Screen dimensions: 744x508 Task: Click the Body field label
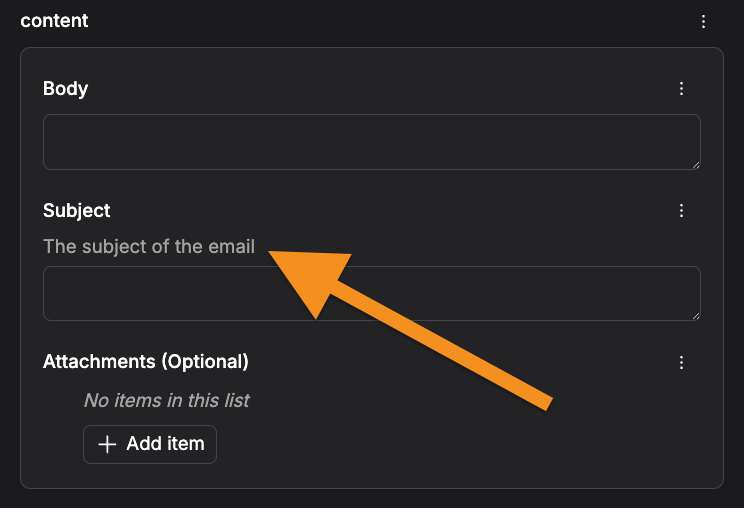click(65, 89)
